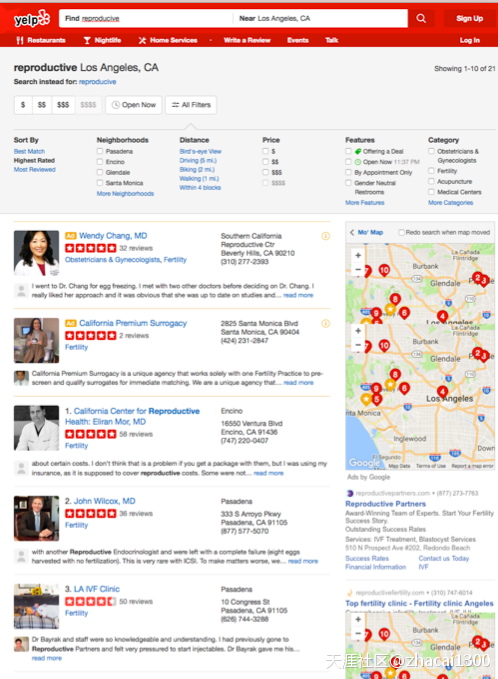Toggle Redo search when map moved
Viewport: 498px width, 679px height.
coord(401,233)
